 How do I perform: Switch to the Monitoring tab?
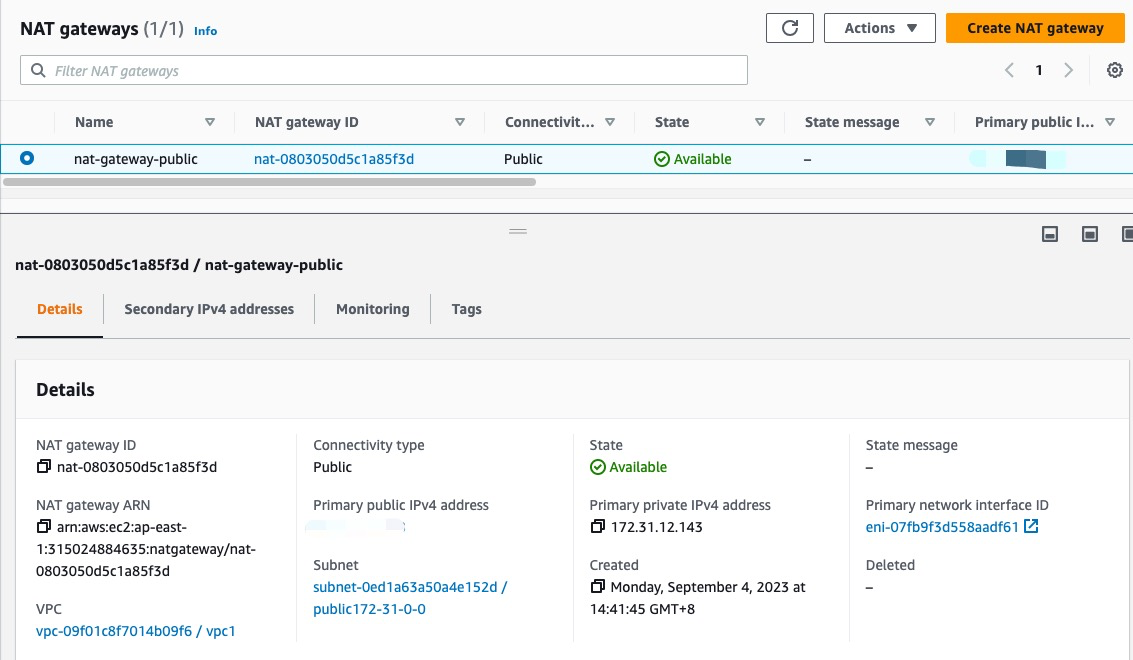pos(372,309)
